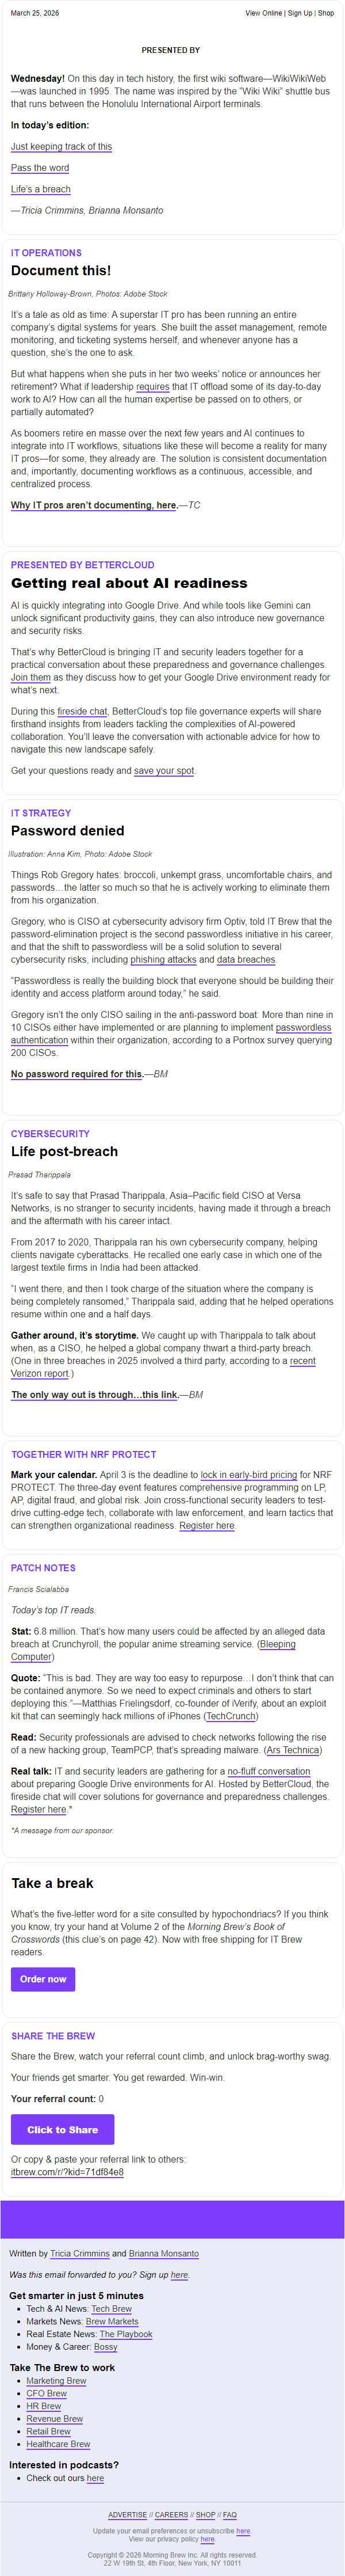Image resolution: width=345 pixels, height=2576 pixels.
Task: Jump to 'Just keeping track of this'
Action: (x=61, y=147)
